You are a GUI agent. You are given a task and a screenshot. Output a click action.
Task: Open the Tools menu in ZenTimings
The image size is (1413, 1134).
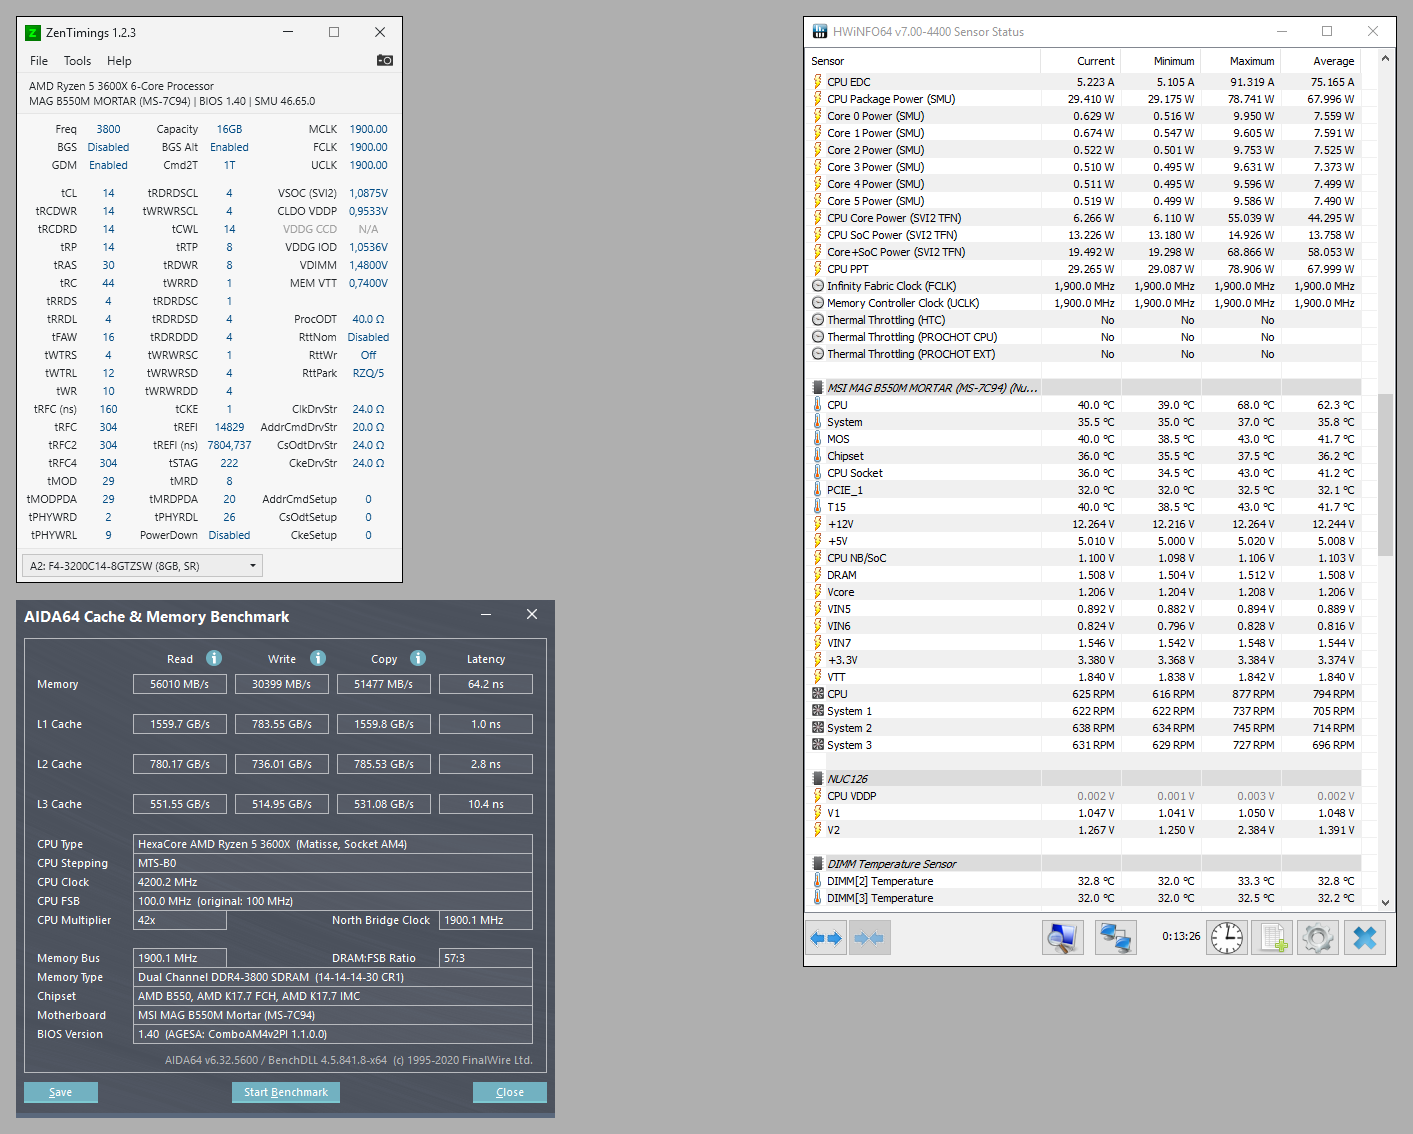click(77, 61)
